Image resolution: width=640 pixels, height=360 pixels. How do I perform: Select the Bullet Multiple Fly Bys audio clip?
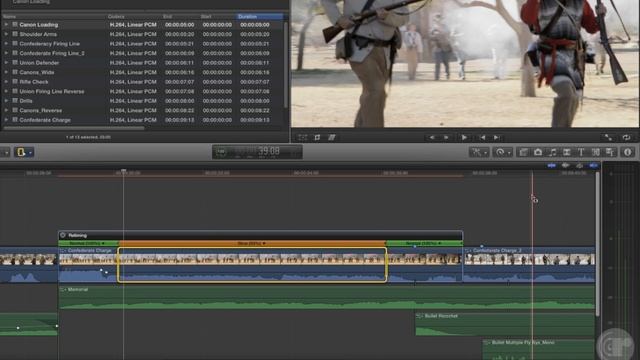(538, 349)
